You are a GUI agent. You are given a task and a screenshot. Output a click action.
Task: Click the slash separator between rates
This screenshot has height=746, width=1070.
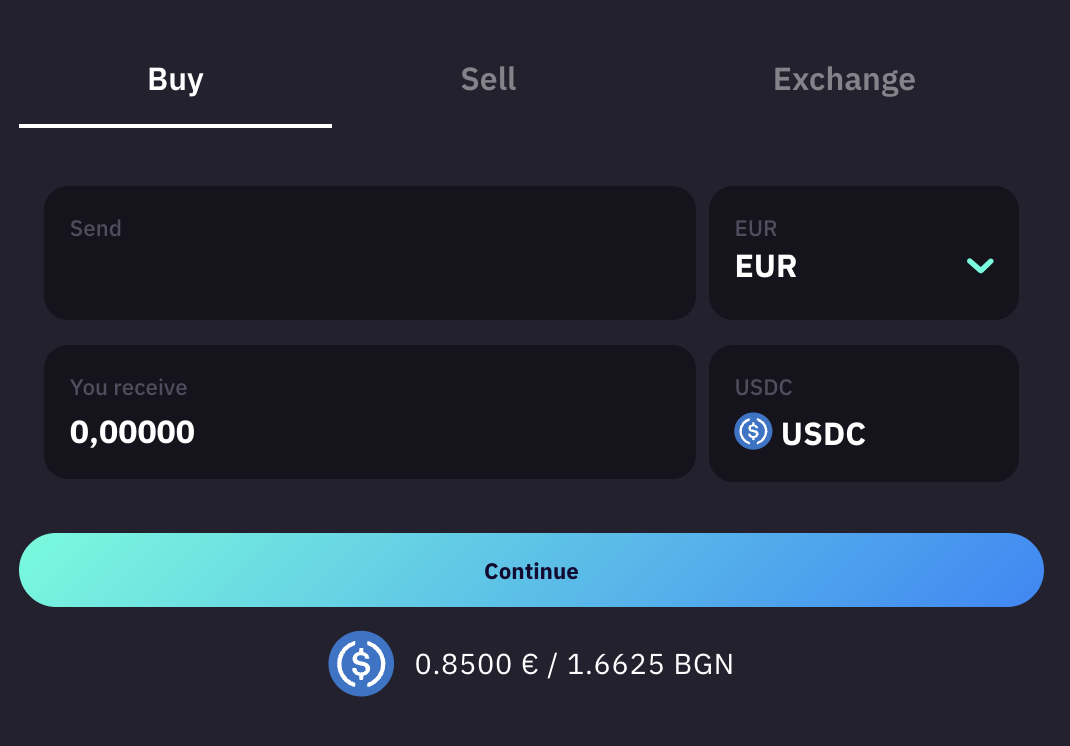coord(553,664)
